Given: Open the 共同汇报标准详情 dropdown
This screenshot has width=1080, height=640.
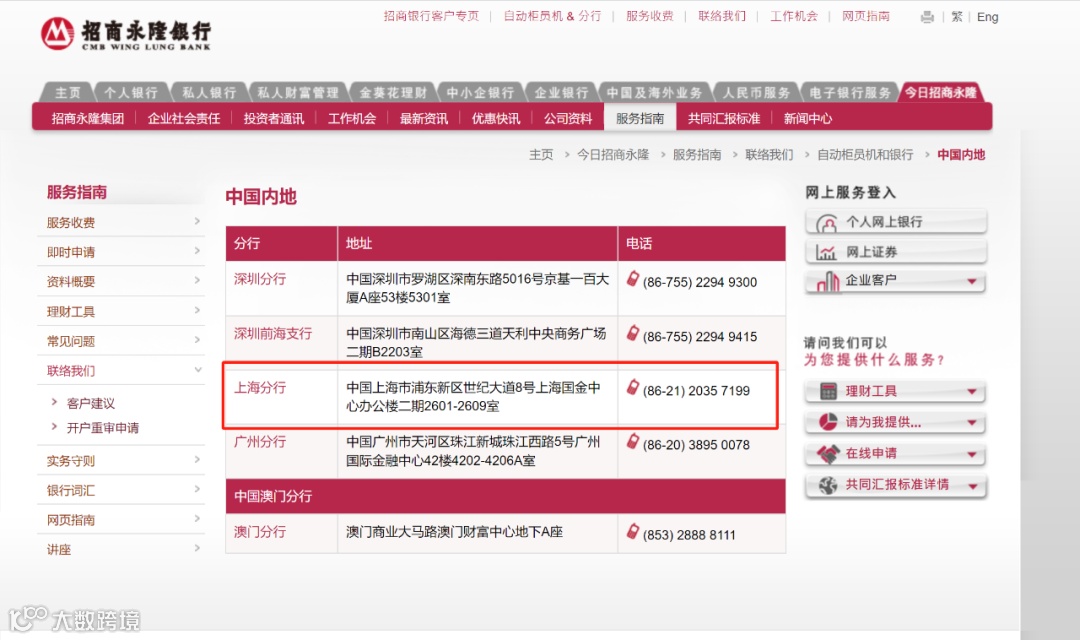Looking at the screenshot, I should click(973, 486).
